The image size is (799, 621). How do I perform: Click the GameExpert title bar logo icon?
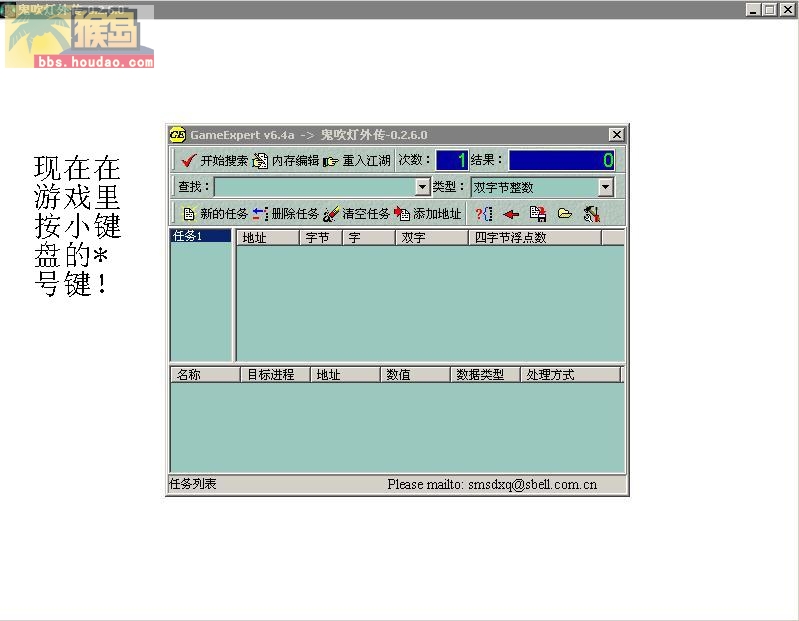[x=177, y=134]
